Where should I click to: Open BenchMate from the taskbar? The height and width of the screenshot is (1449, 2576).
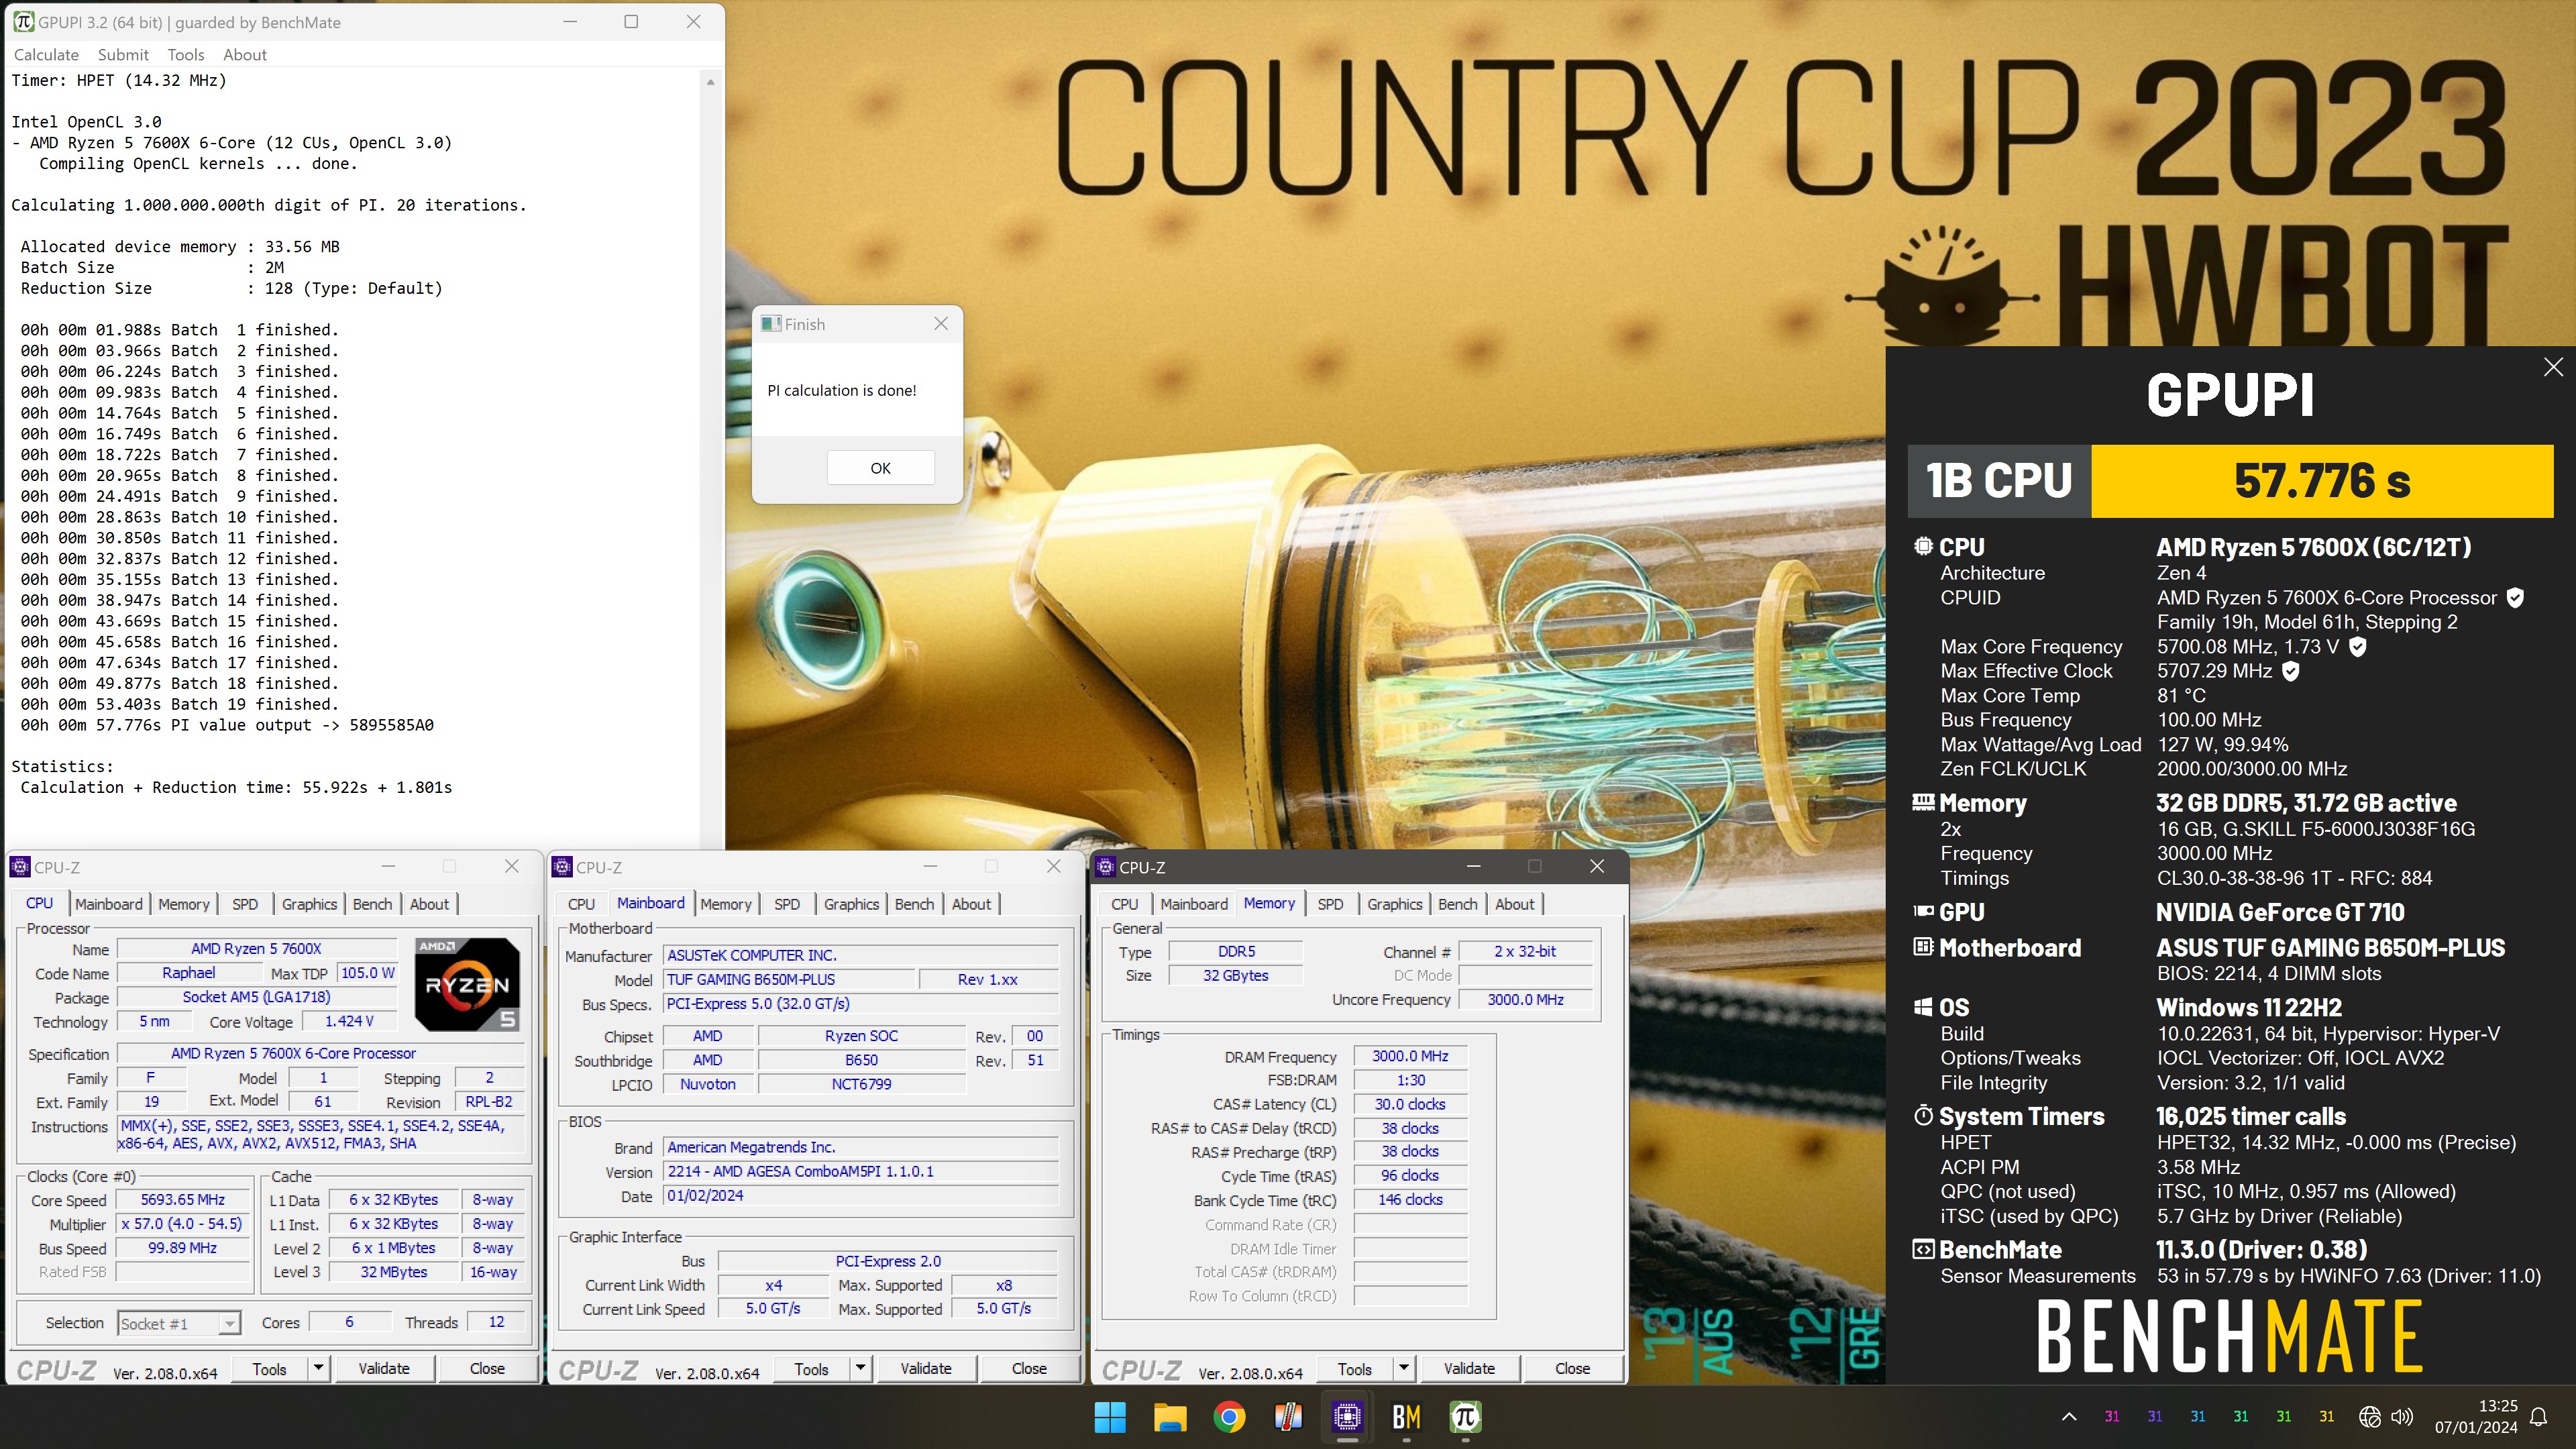[x=1406, y=1416]
